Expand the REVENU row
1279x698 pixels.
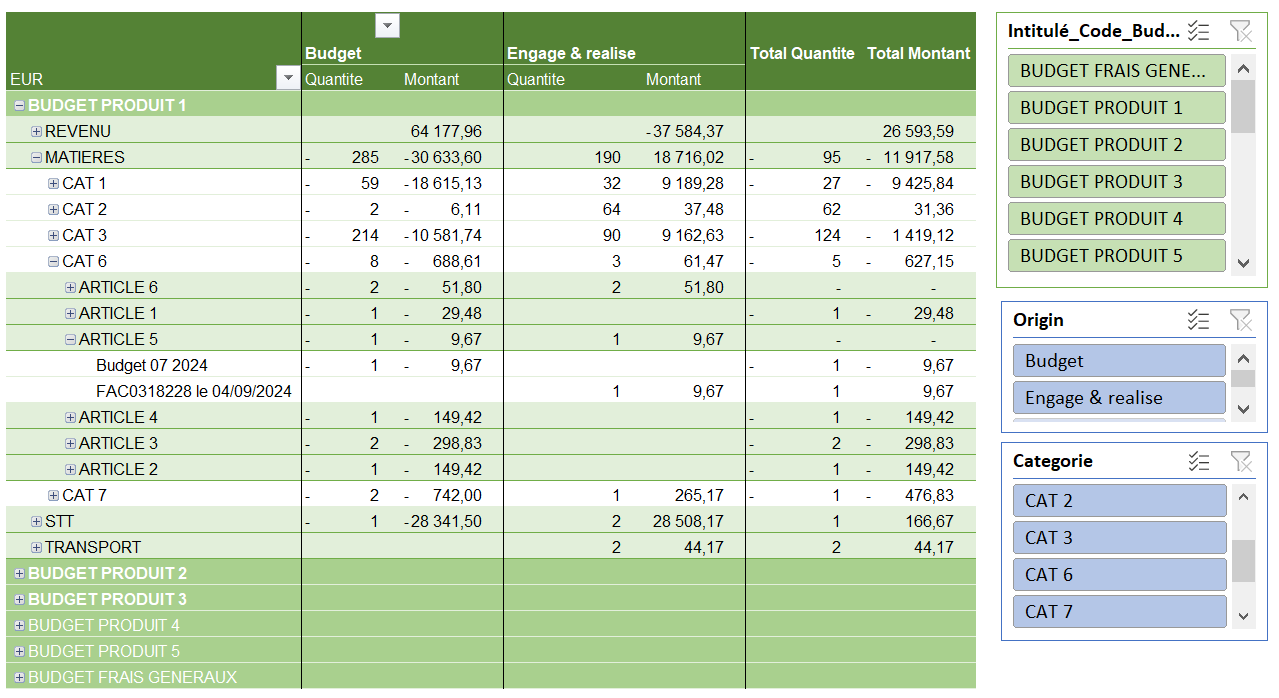pos(37,131)
